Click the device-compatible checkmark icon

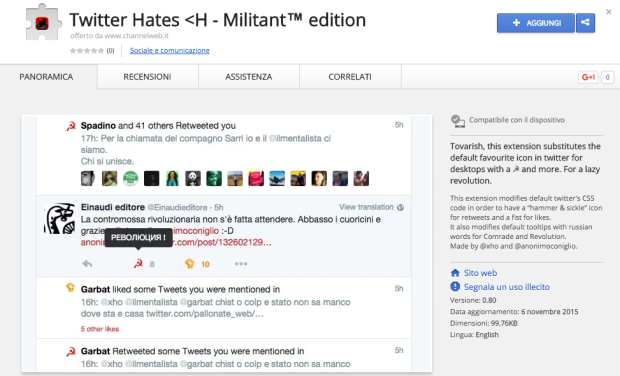coord(458,121)
